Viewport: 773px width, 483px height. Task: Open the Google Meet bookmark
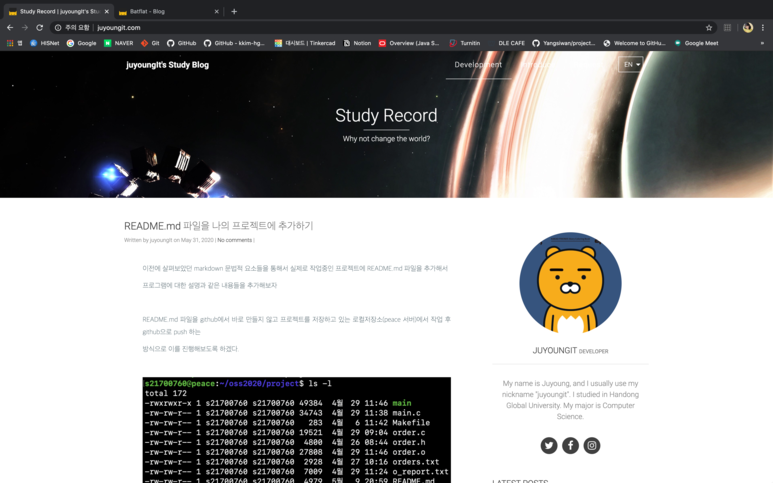click(696, 43)
